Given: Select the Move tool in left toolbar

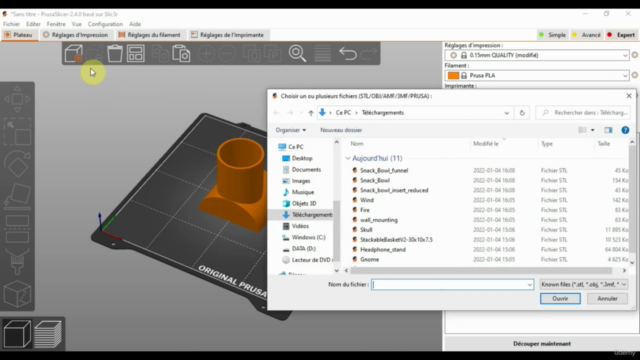Looking at the screenshot, I should point(17,99).
